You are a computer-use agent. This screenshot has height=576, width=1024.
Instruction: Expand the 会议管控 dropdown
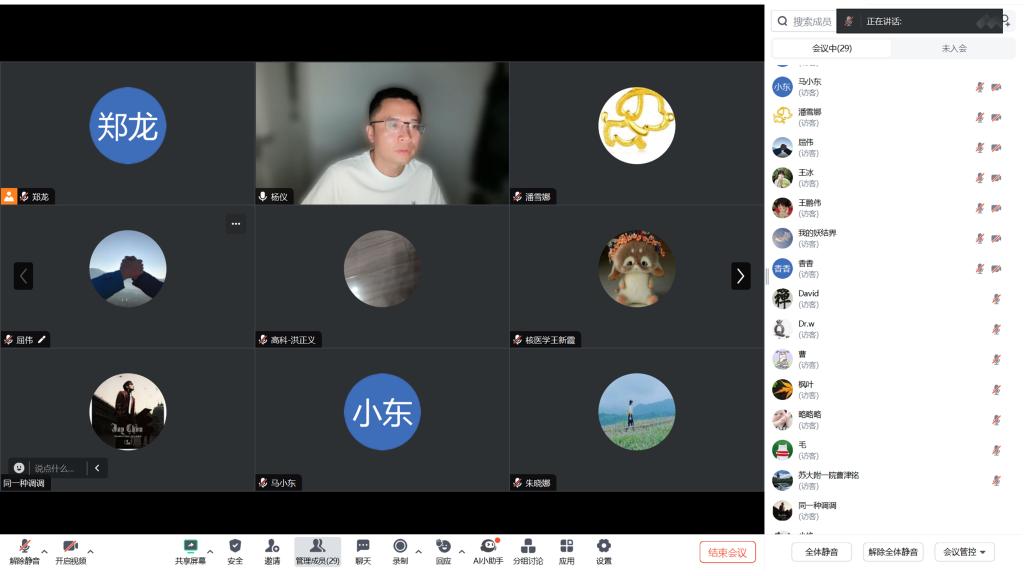pyautogui.click(x=964, y=552)
